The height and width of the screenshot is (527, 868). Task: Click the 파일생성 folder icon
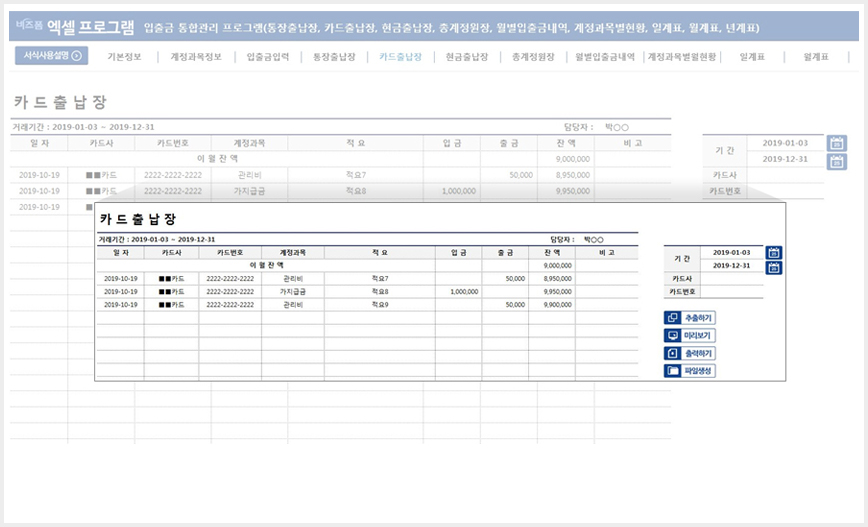[673, 371]
